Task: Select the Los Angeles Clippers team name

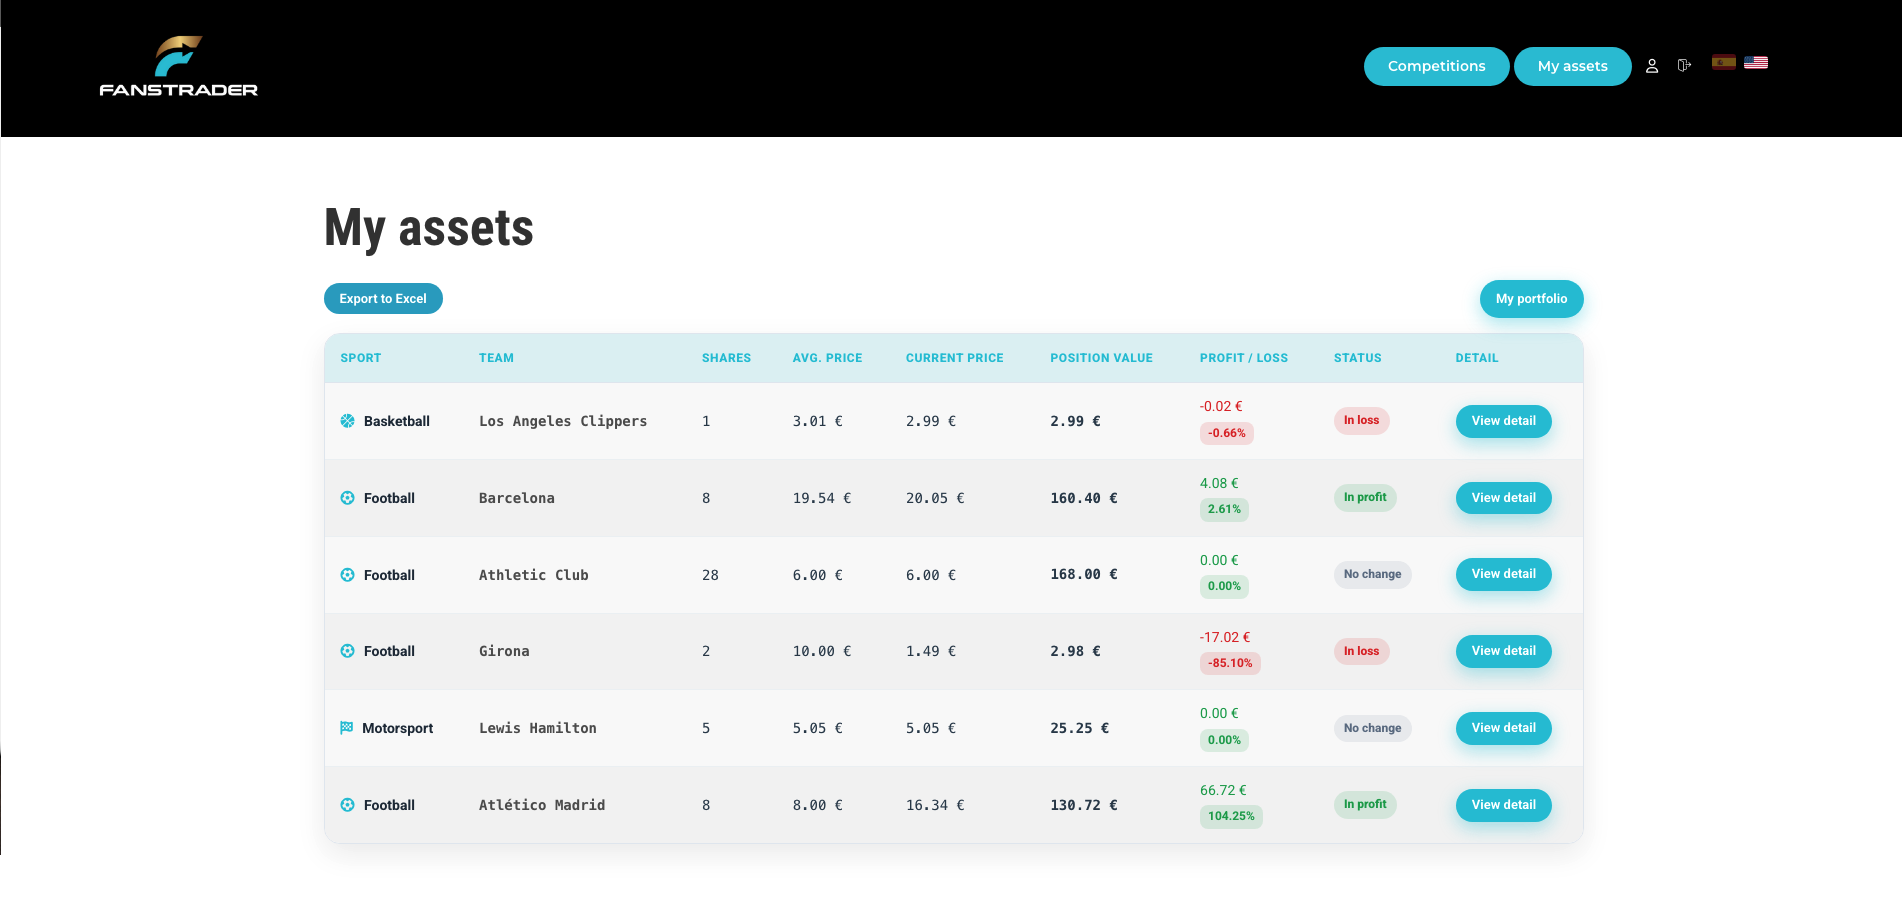Action: point(563,421)
